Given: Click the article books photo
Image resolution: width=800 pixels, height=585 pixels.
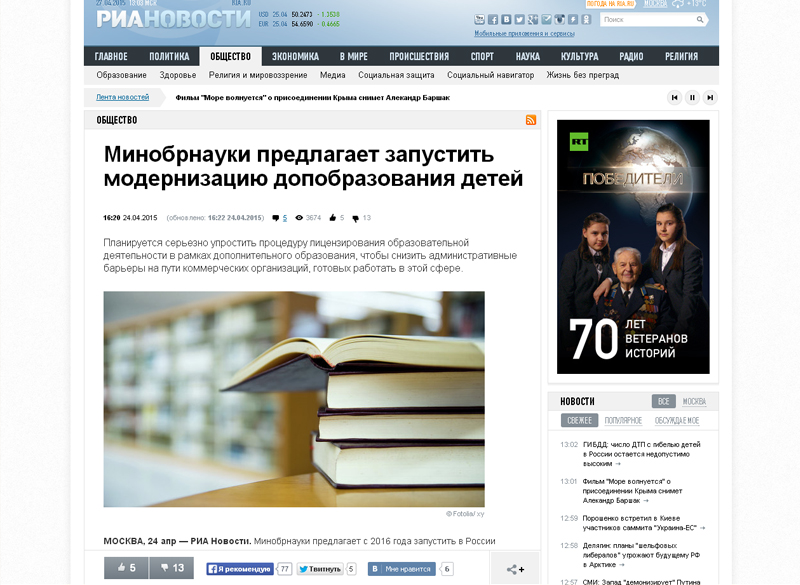Looking at the screenshot, I should coord(294,399).
